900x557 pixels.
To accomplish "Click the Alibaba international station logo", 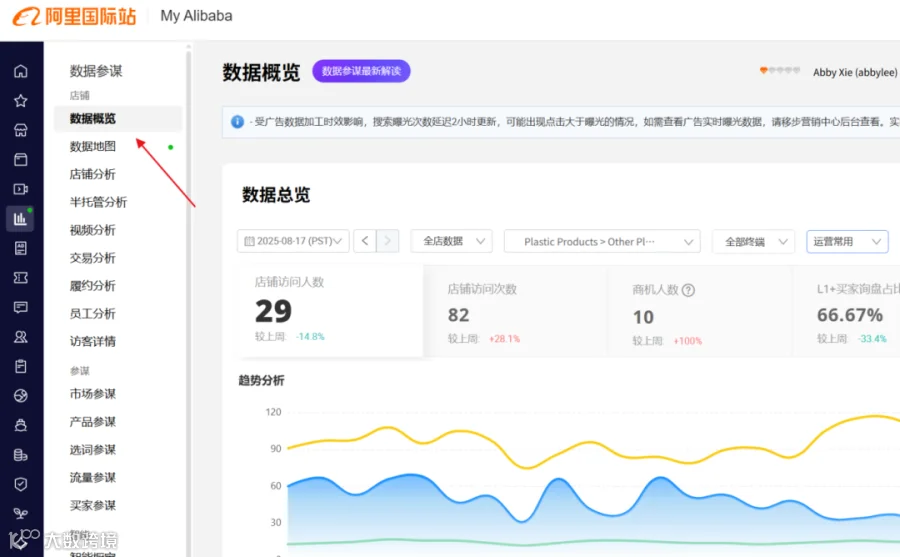I will coord(75,17).
